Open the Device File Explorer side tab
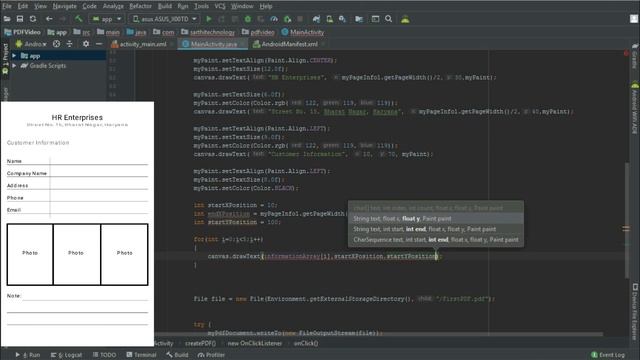 coord(634,311)
